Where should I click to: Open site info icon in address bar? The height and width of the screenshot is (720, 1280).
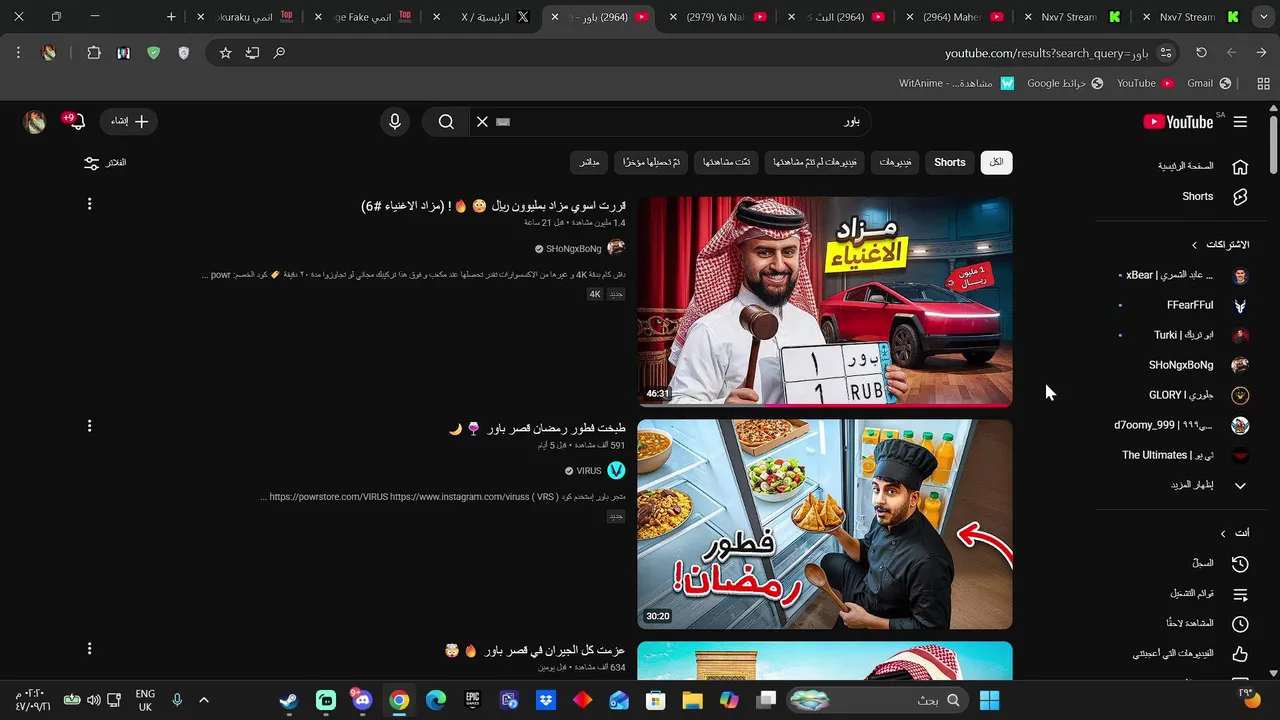[x=1166, y=53]
